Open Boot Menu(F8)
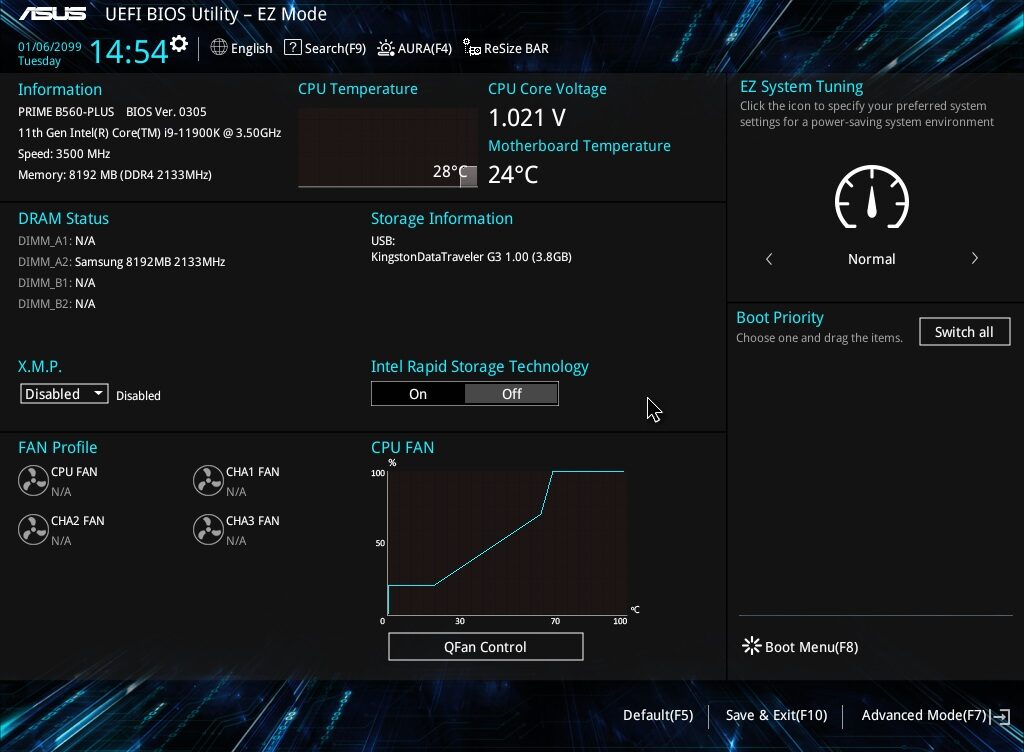1024x752 pixels. tap(811, 647)
